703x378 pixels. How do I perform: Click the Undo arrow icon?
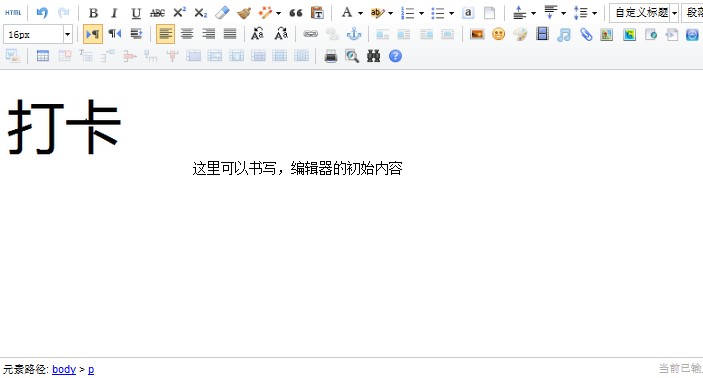42,13
